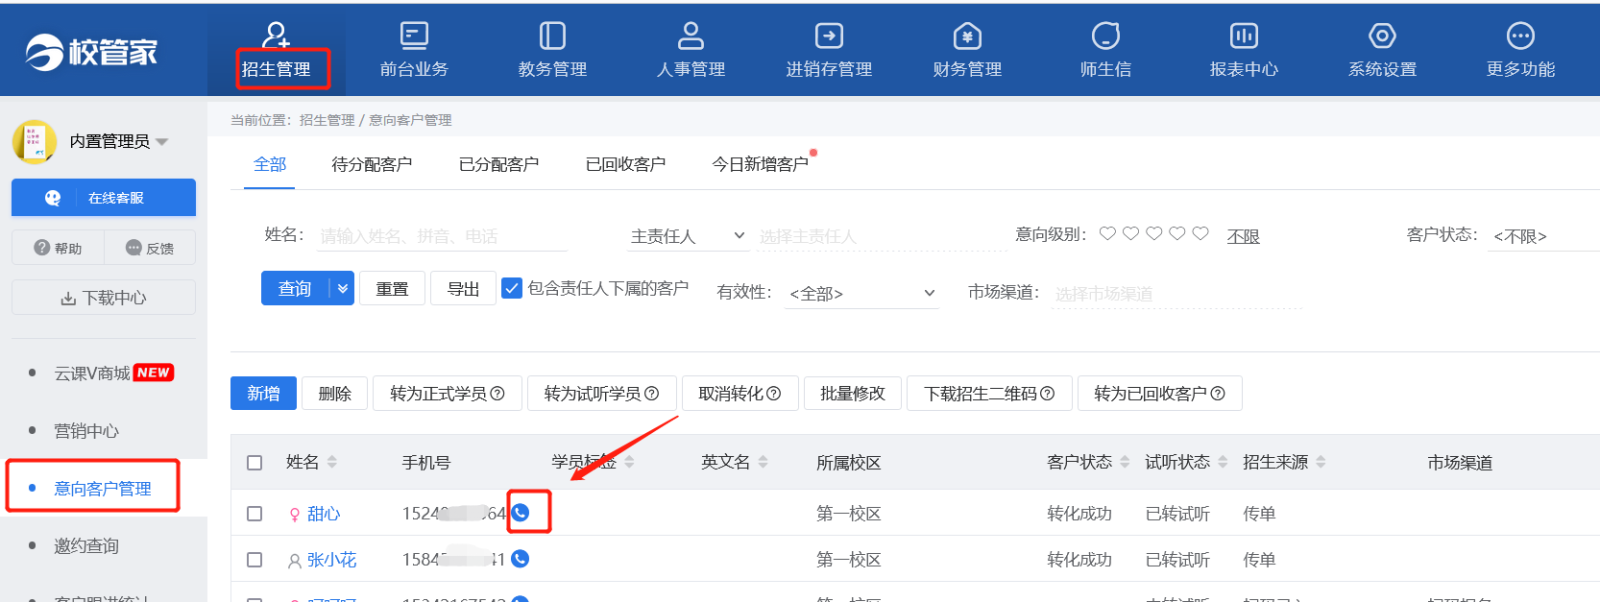Click help icon on 转为试听学员 button
The image size is (1600, 602).
pos(652,394)
